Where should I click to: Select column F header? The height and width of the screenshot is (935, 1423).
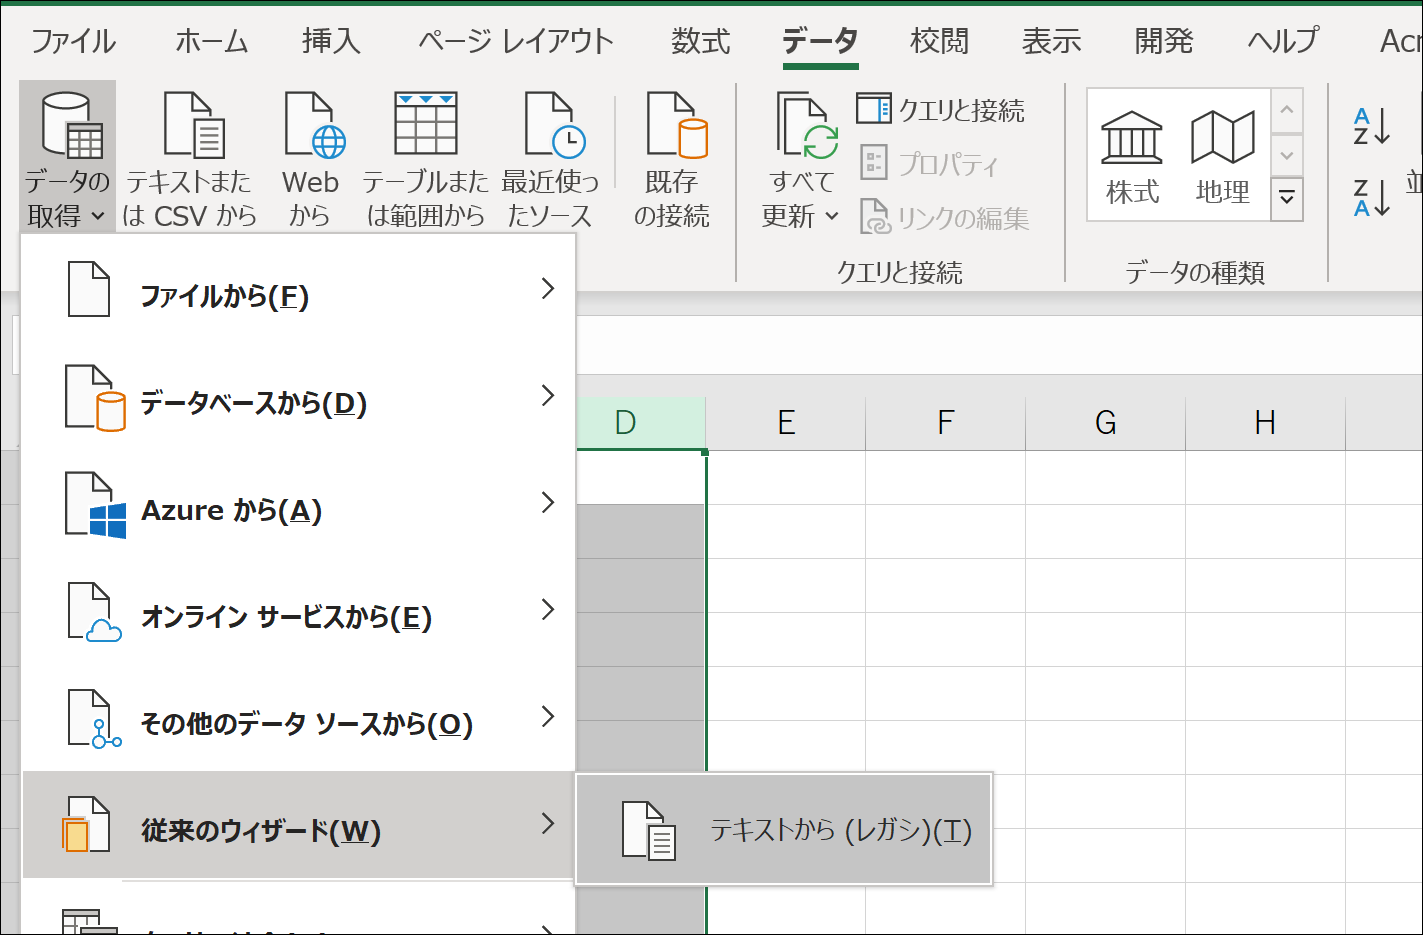click(x=946, y=423)
